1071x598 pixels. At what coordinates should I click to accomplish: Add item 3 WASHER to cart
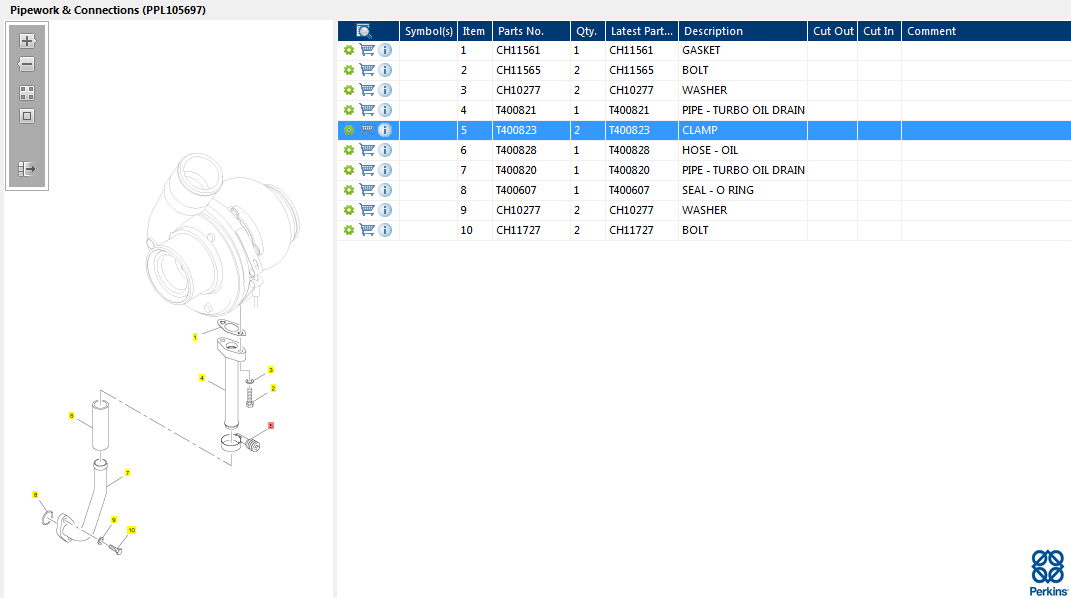(367, 90)
